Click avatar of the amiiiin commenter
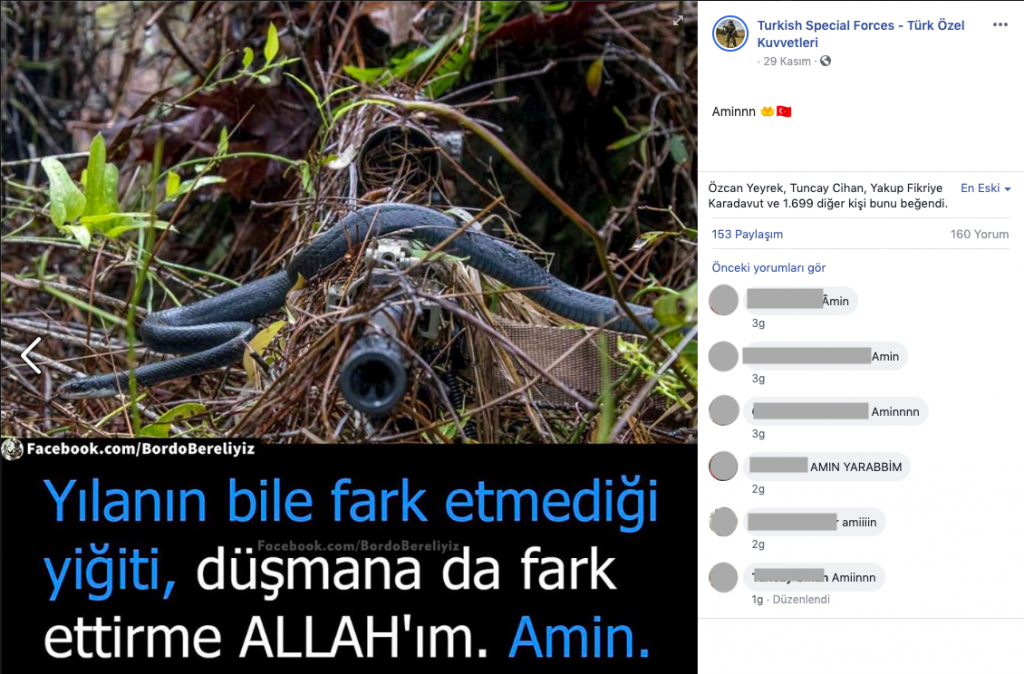The image size is (1024, 674). pyautogui.click(x=724, y=522)
